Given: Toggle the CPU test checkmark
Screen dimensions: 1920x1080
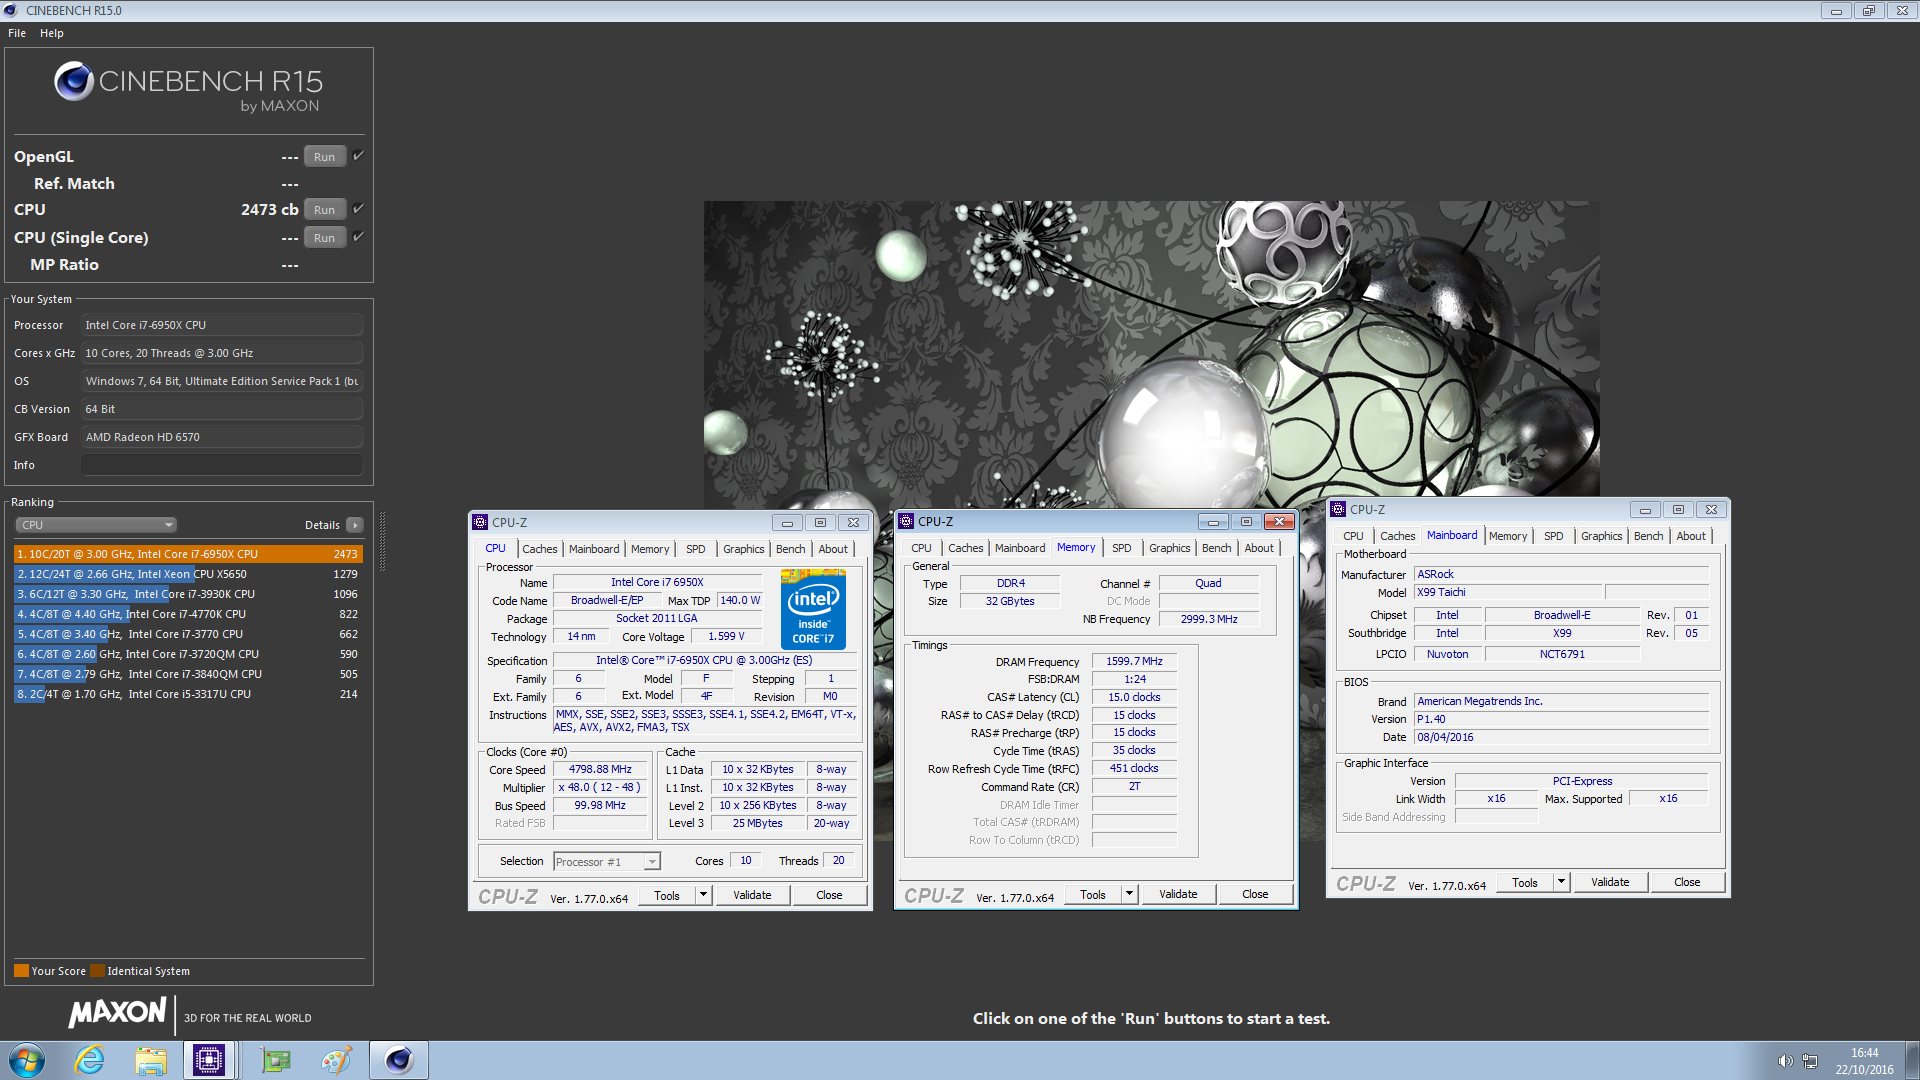Looking at the screenshot, I should point(358,209).
